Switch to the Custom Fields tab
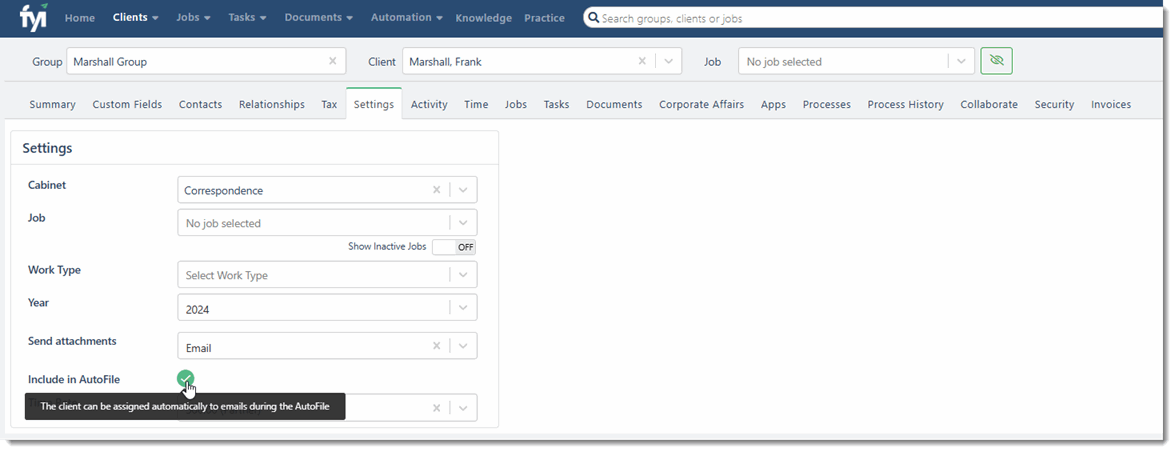Screen dimensions: 1175x452 click(127, 104)
